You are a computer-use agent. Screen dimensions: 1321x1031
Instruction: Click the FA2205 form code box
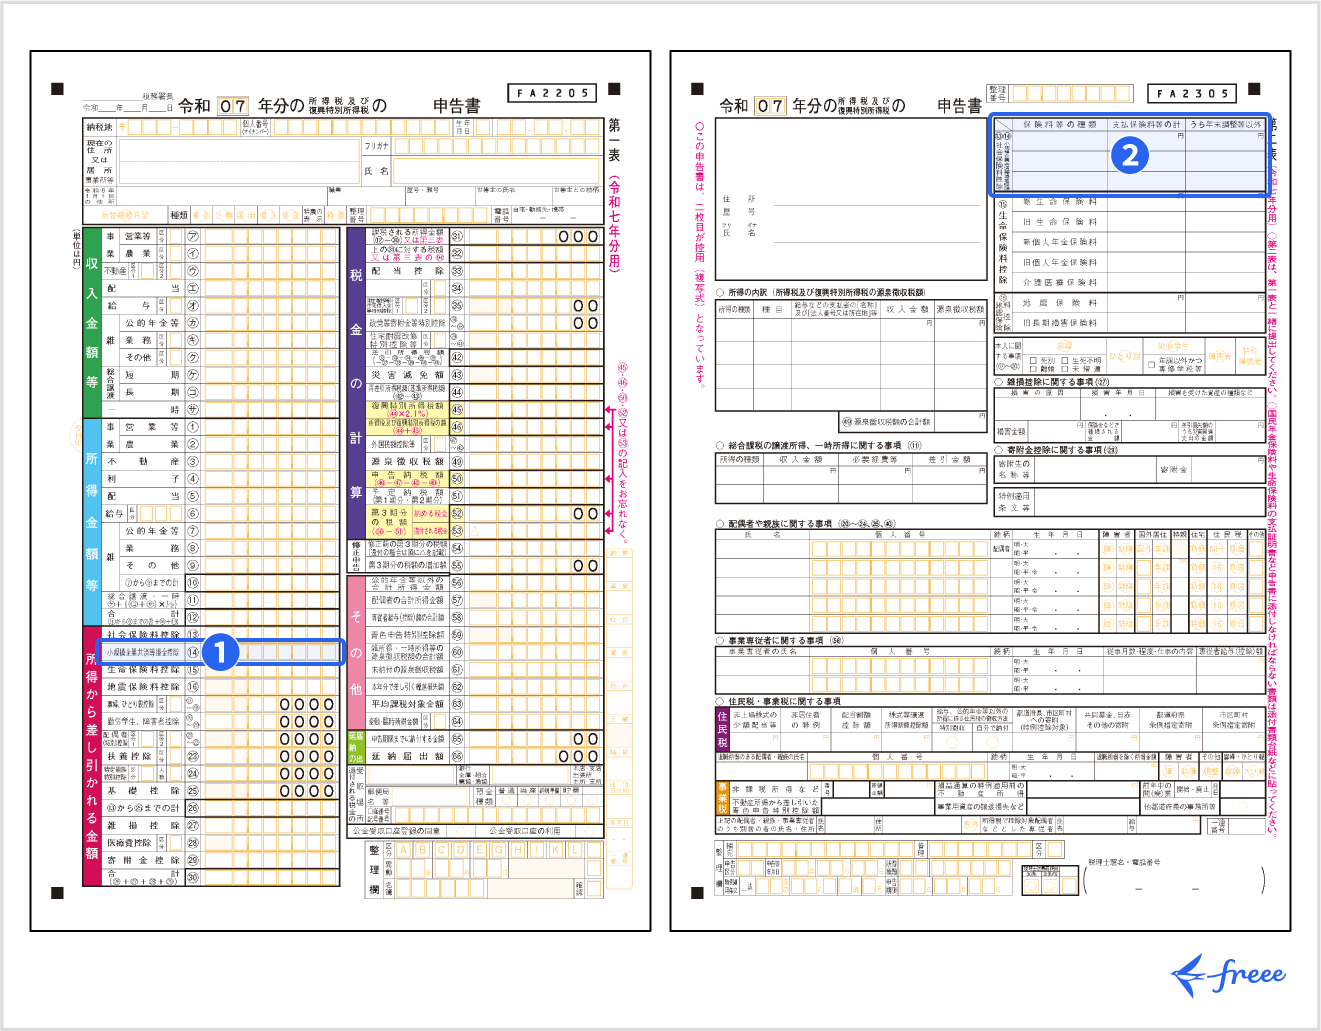click(552, 93)
